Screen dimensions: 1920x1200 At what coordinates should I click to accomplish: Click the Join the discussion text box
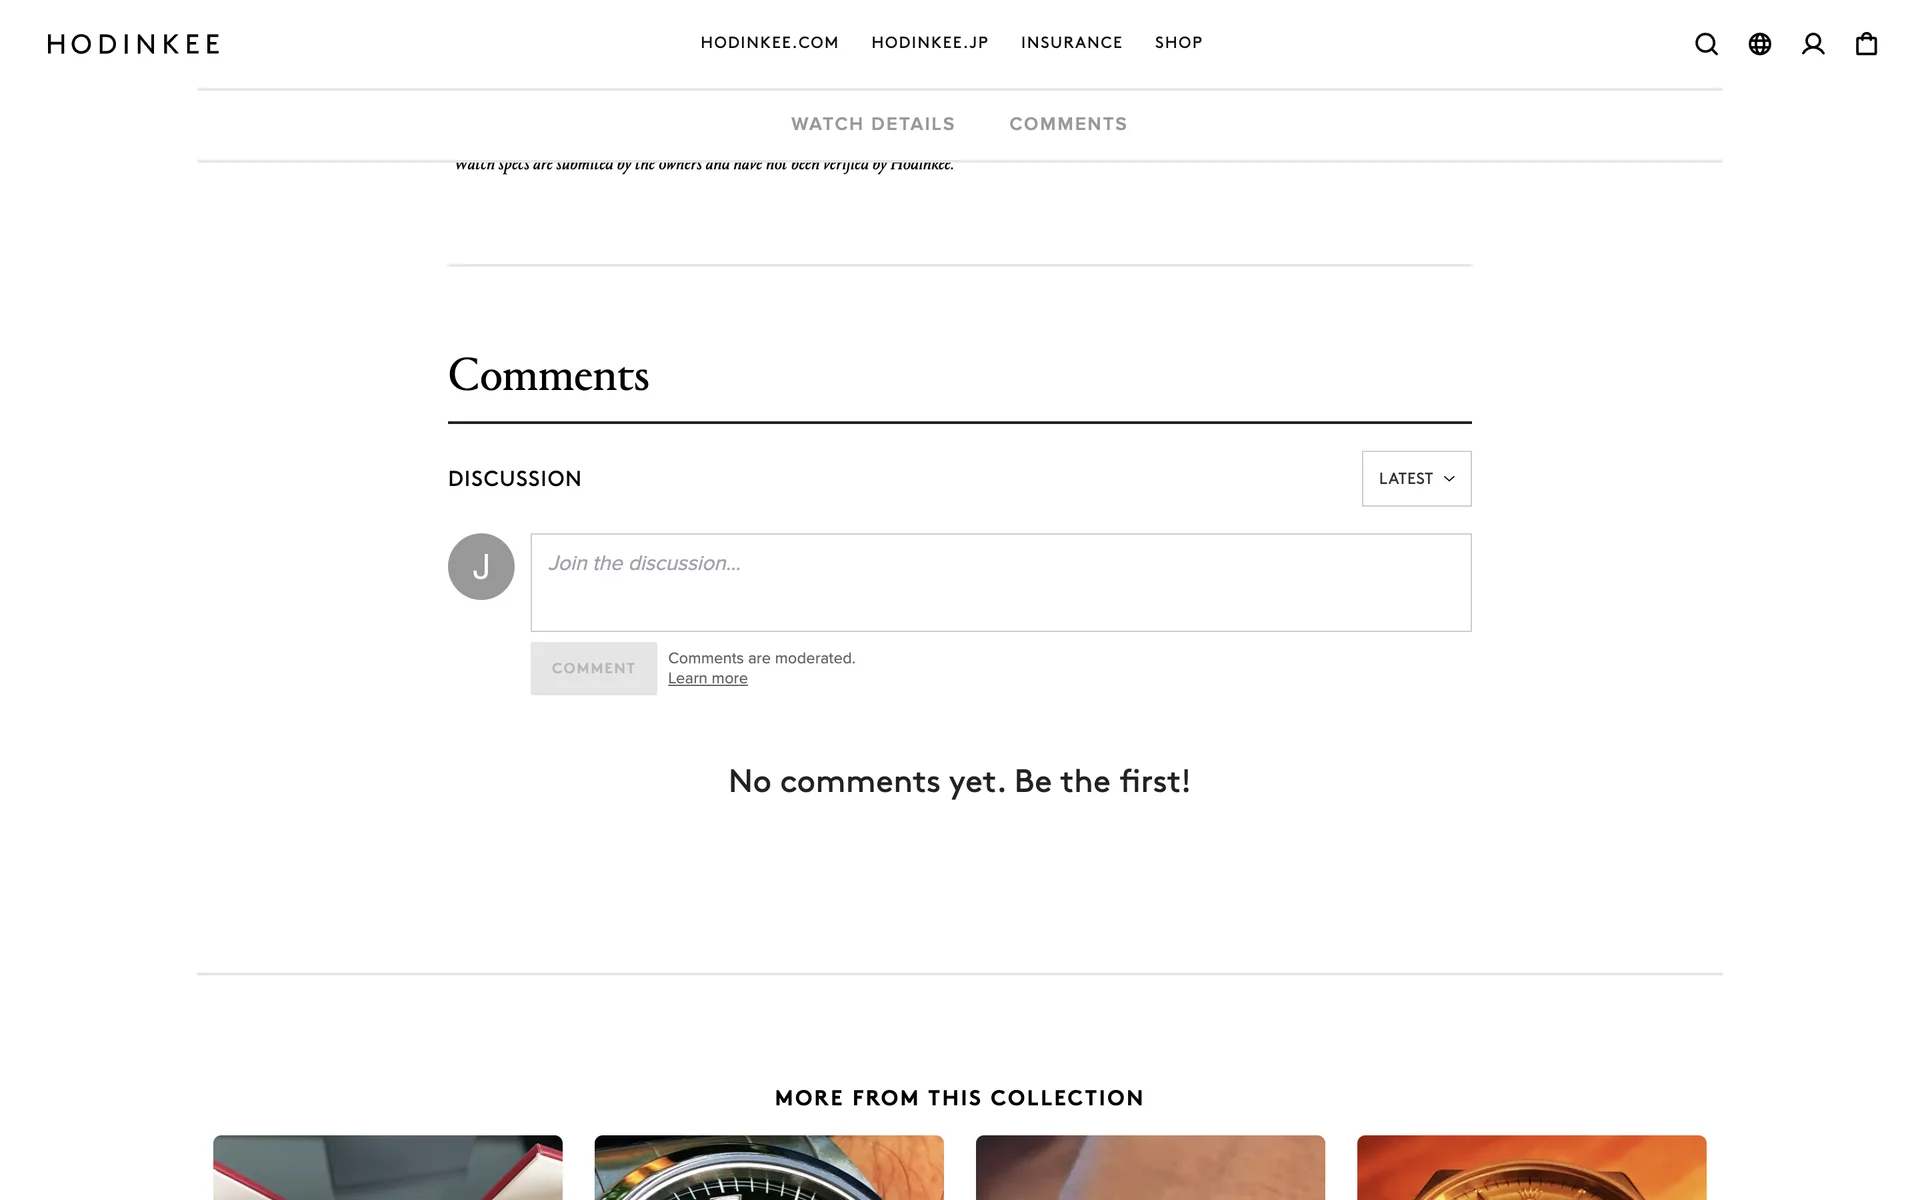coord(1000,582)
